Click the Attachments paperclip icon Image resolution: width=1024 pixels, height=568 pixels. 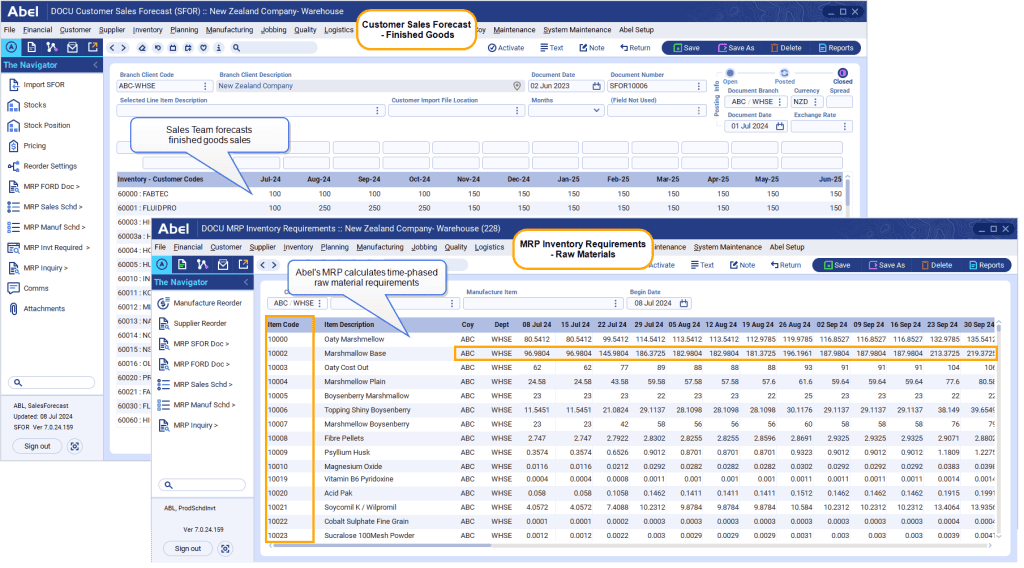[13, 309]
